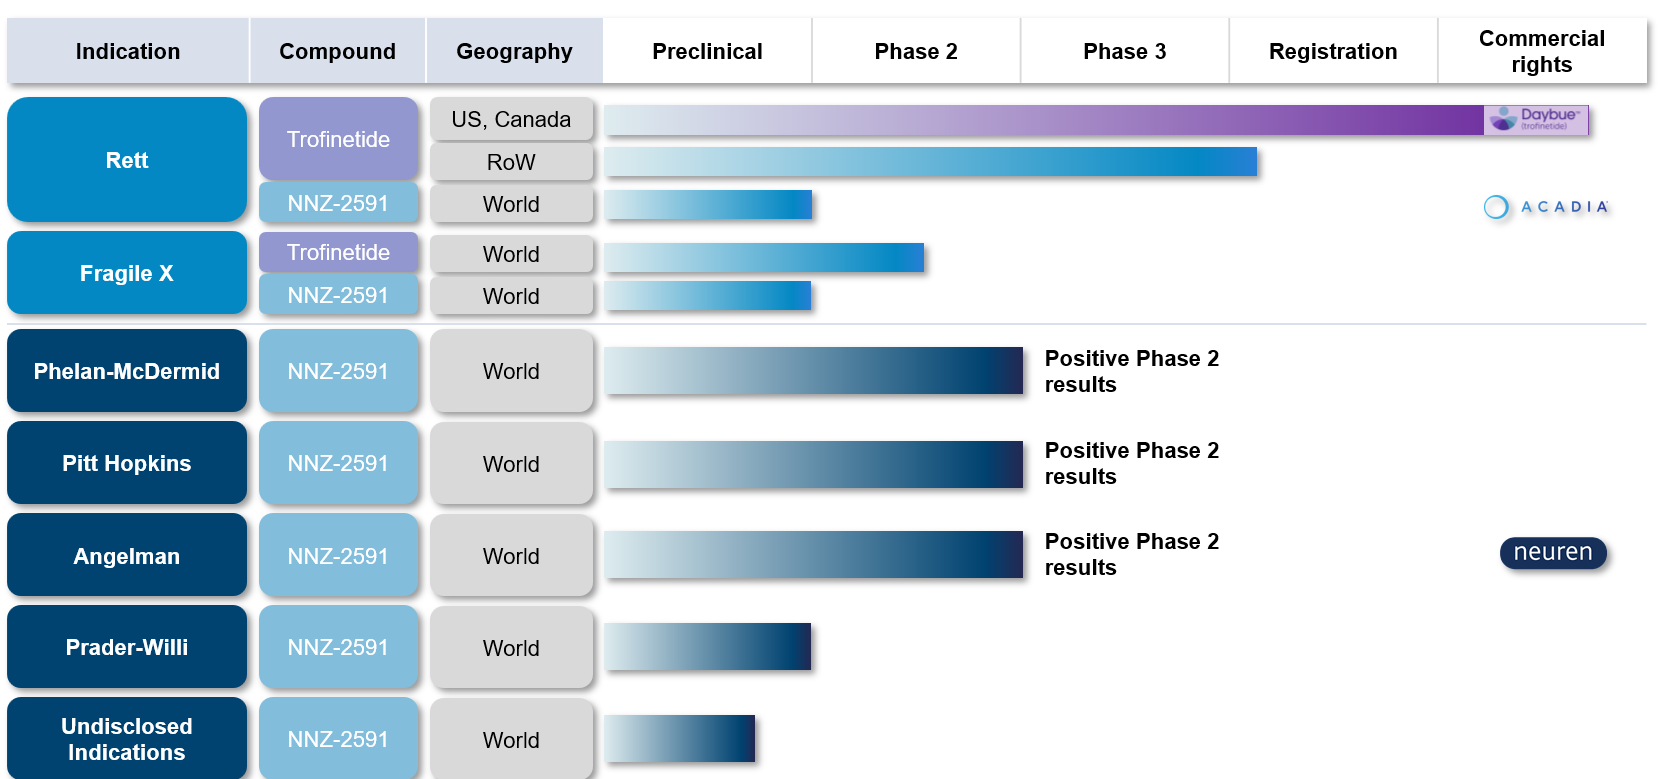Viewport: 1658px width, 779px height.
Task: Click the Daybue trofinetide logo
Action: coord(1535,120)
